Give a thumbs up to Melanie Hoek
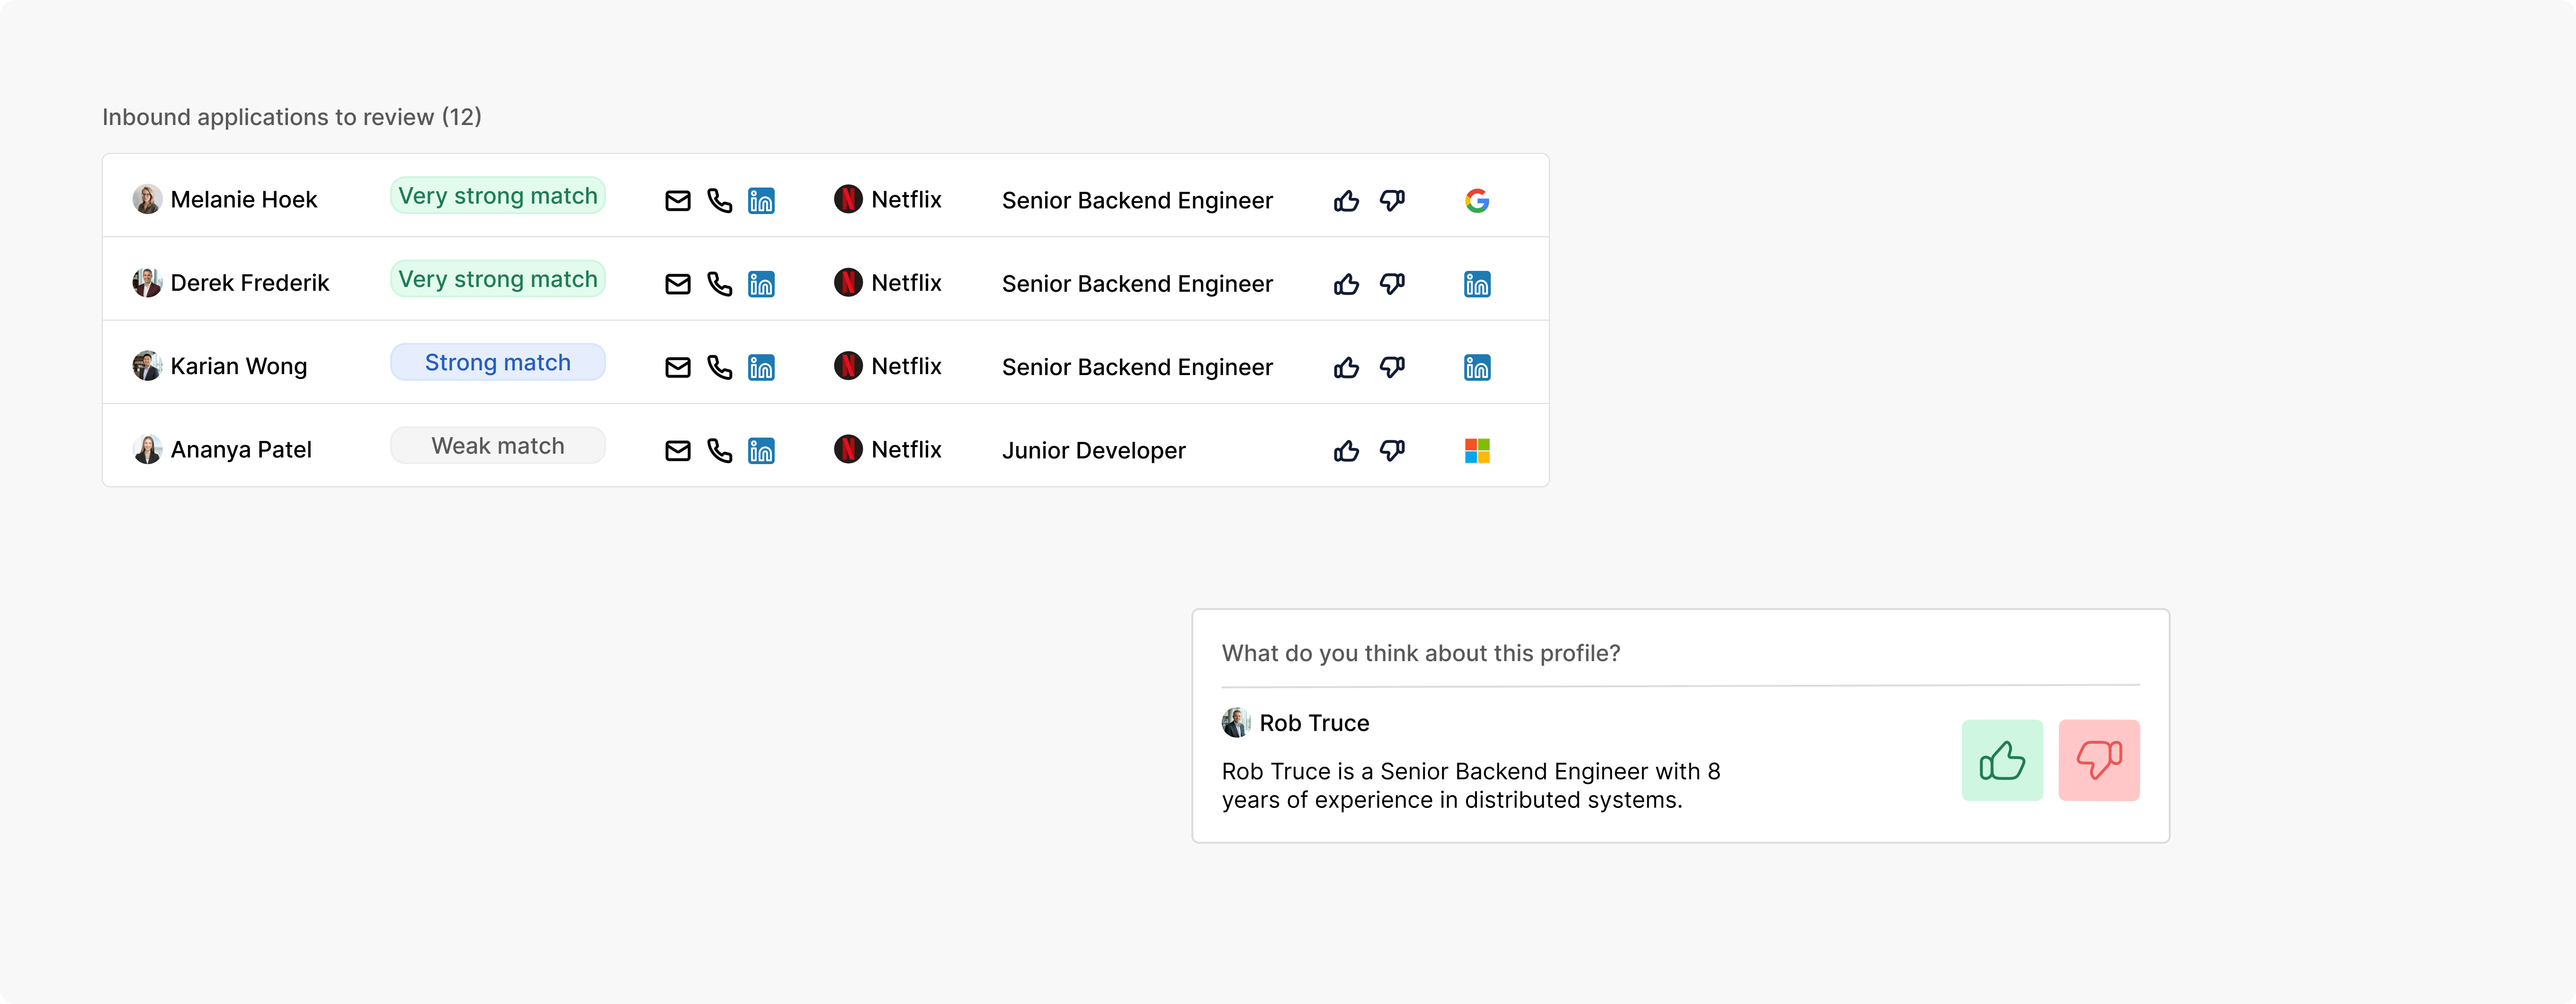The image size is (2576, 1004). (x=1346, y=200)
